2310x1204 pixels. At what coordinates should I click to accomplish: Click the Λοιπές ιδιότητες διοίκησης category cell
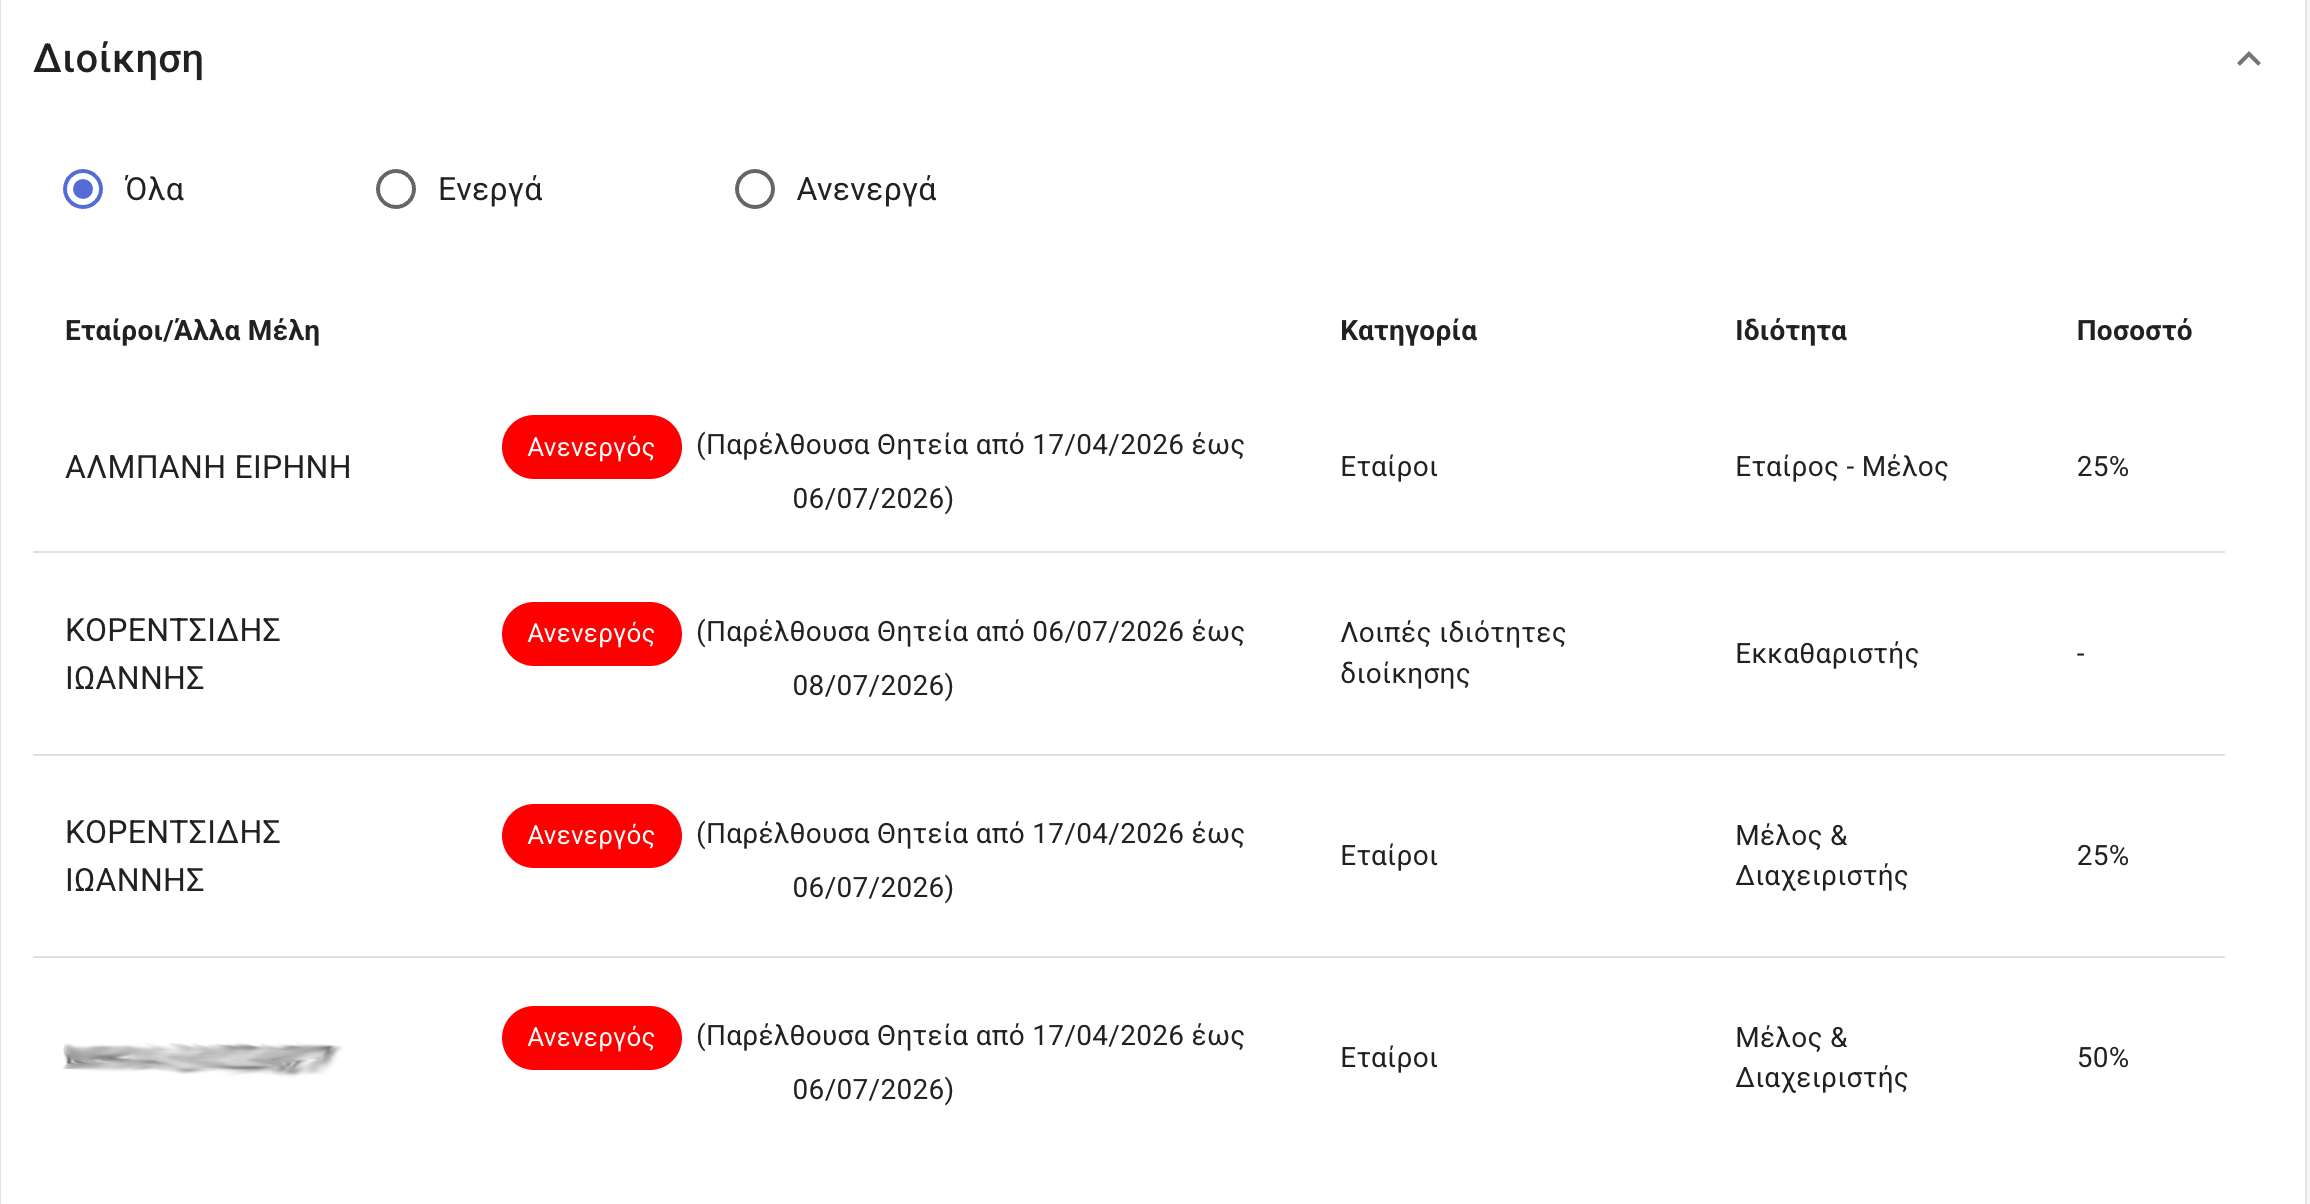click(1453, 653)
